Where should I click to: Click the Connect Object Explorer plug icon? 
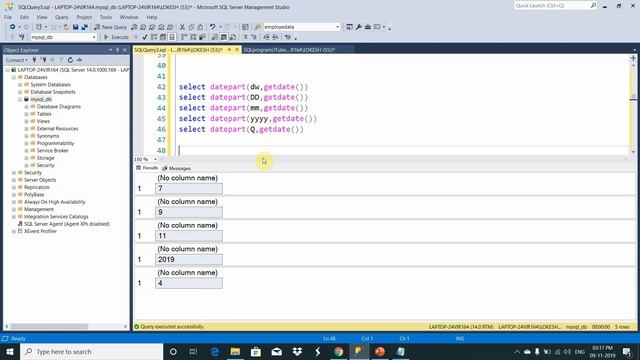(34, 60)
